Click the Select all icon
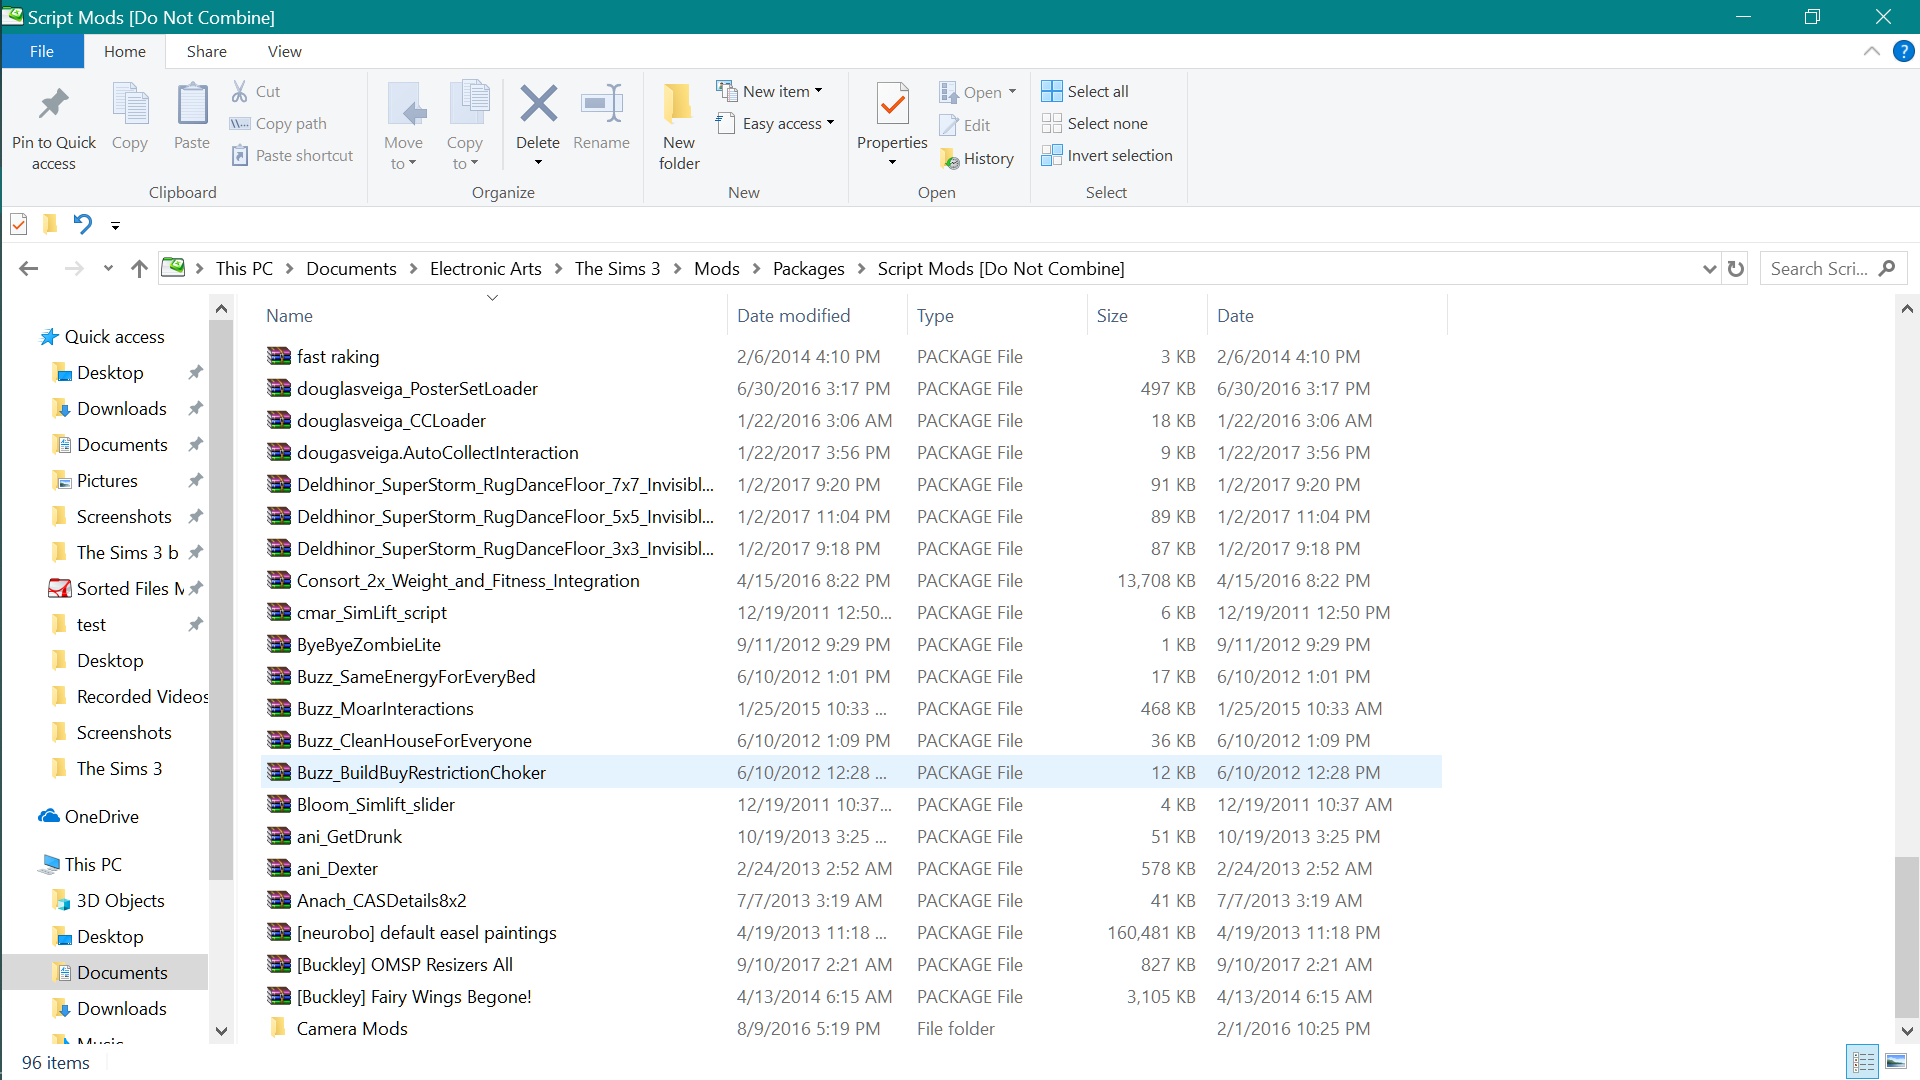1920x1080 pixels. pyautogui.click(x=1052, y=91)
